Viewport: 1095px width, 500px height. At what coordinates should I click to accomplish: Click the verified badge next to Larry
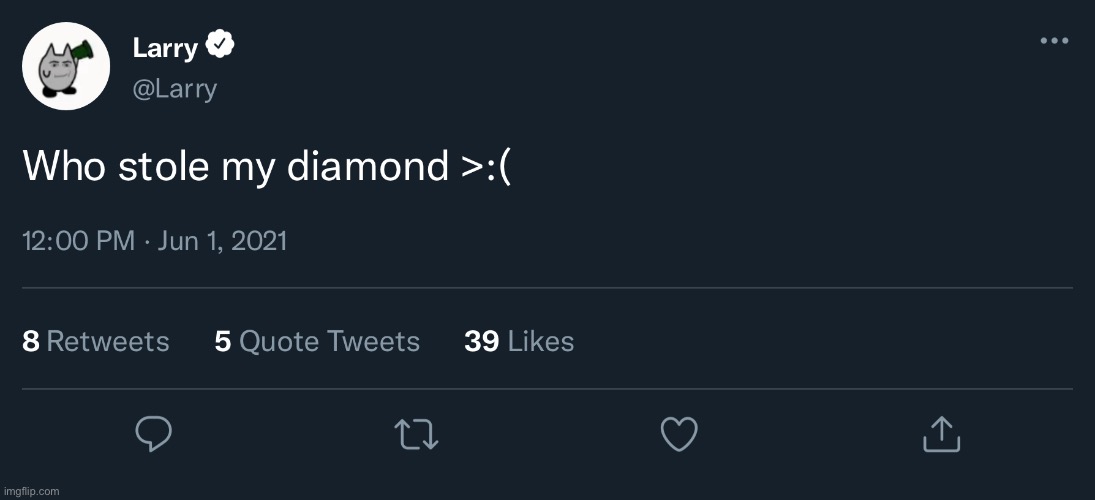pos(220,46)
